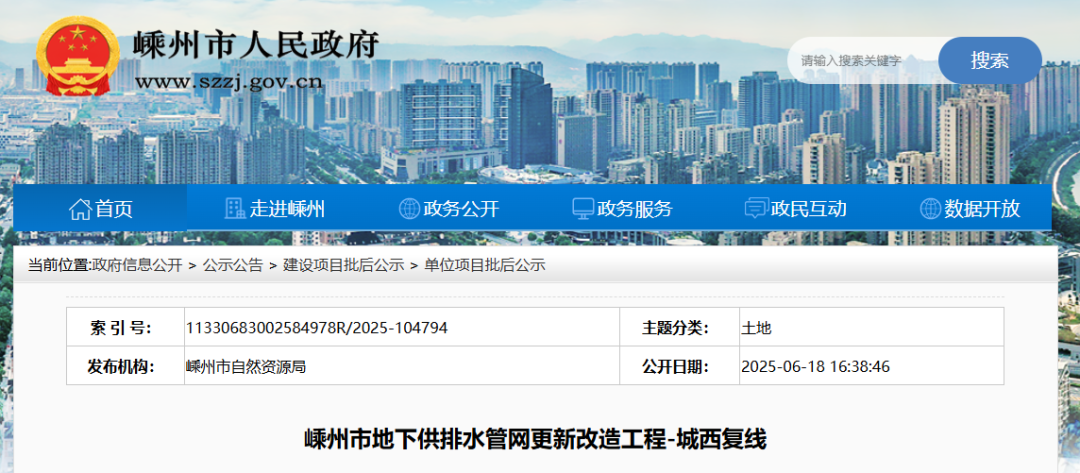The image size is (1080, 473).
Task: Click the national emblem logo
Action: (76, 58)
